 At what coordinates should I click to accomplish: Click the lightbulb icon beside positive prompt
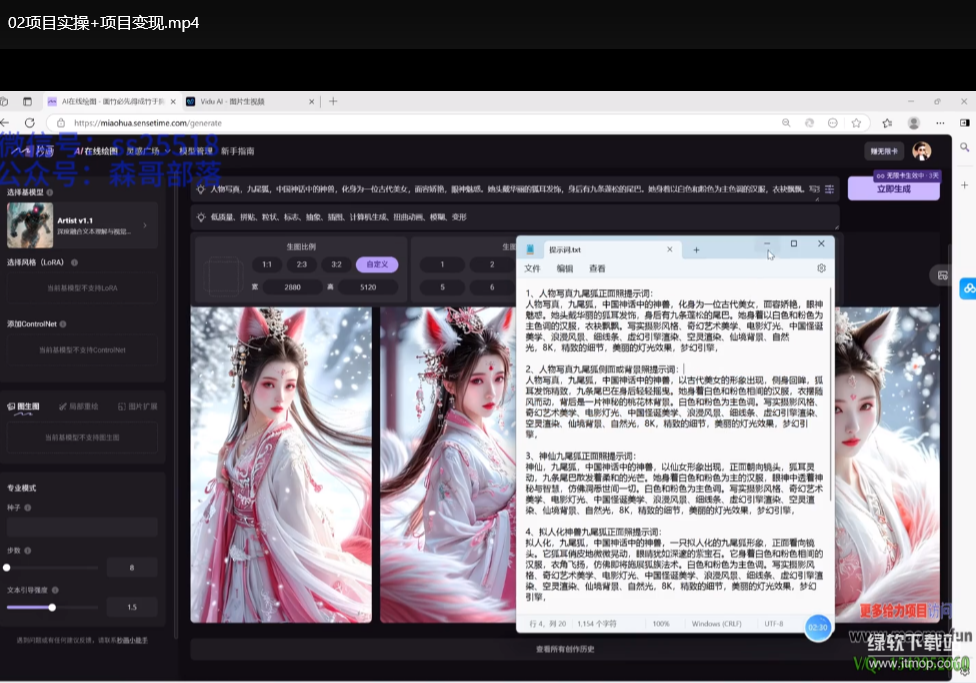[x=201, y=189]
